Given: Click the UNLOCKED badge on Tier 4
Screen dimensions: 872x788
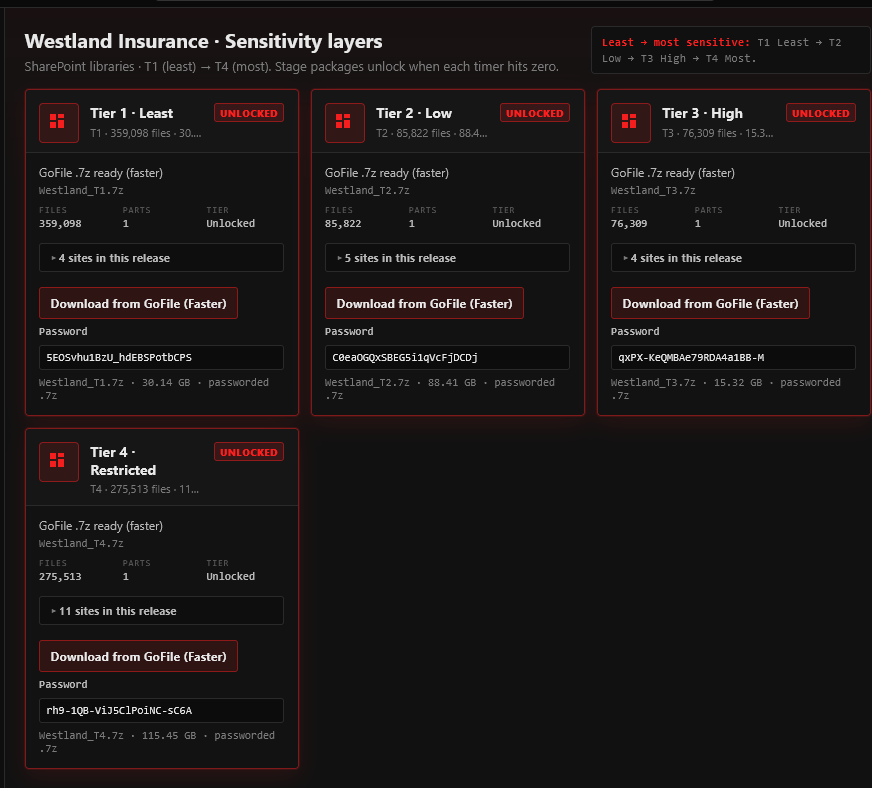Looking at the screenshot, I should click(249, 452).
